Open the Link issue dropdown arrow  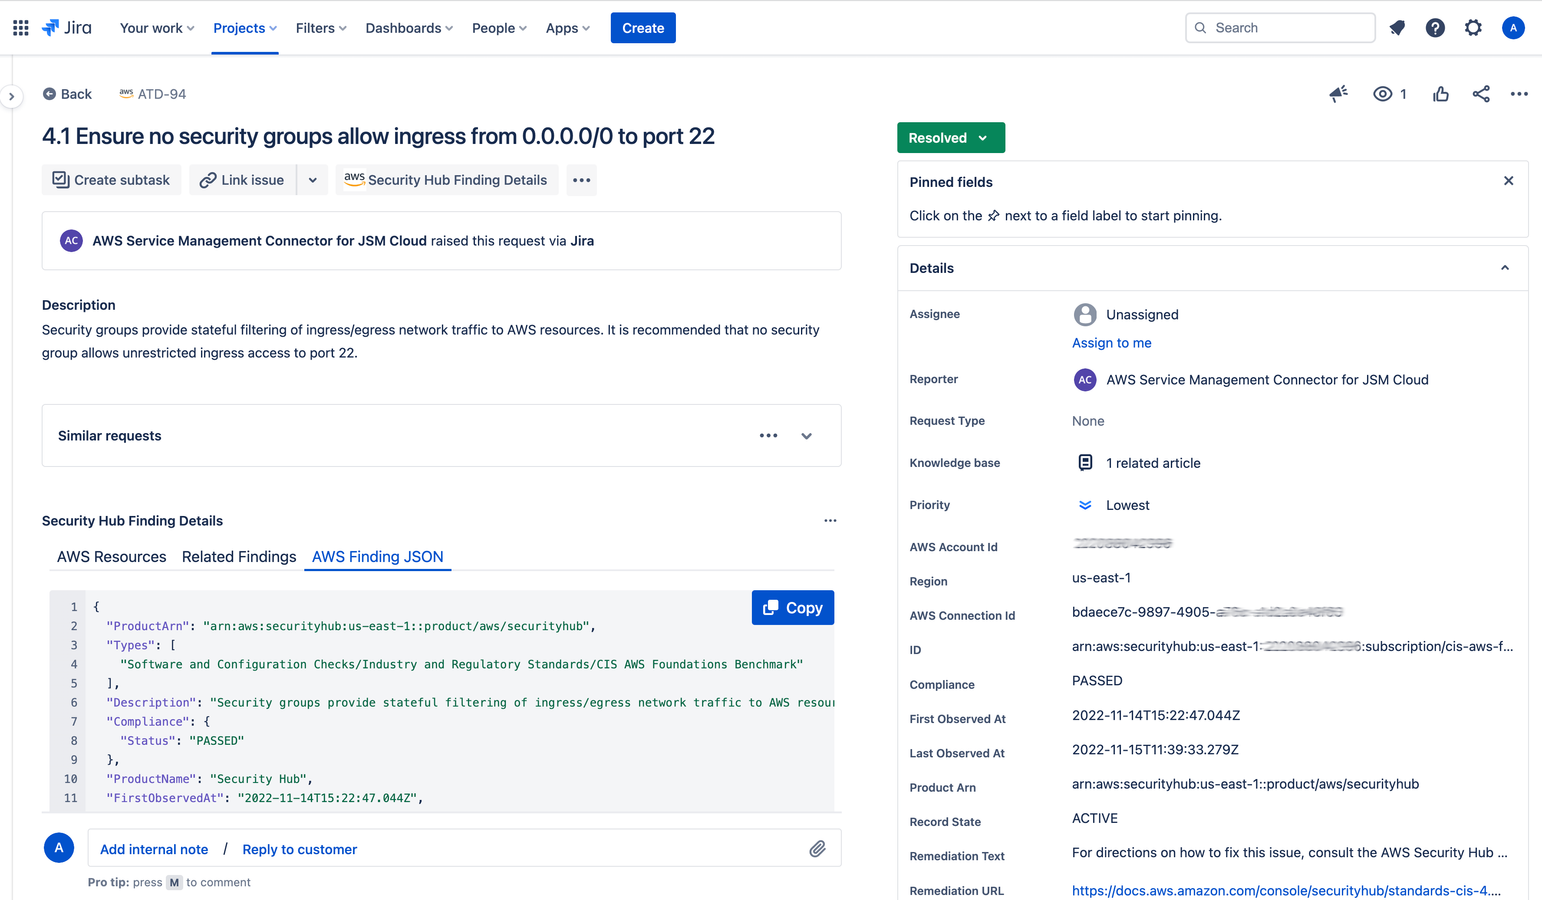pos(313,180)
